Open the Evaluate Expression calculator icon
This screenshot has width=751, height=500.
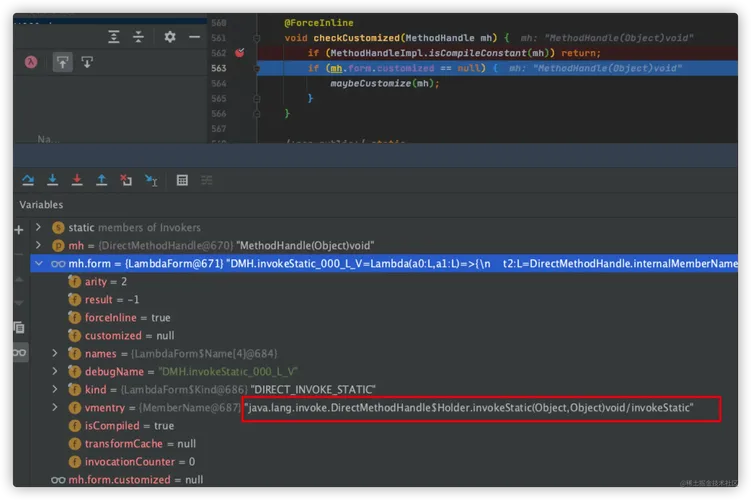point(182,180)
